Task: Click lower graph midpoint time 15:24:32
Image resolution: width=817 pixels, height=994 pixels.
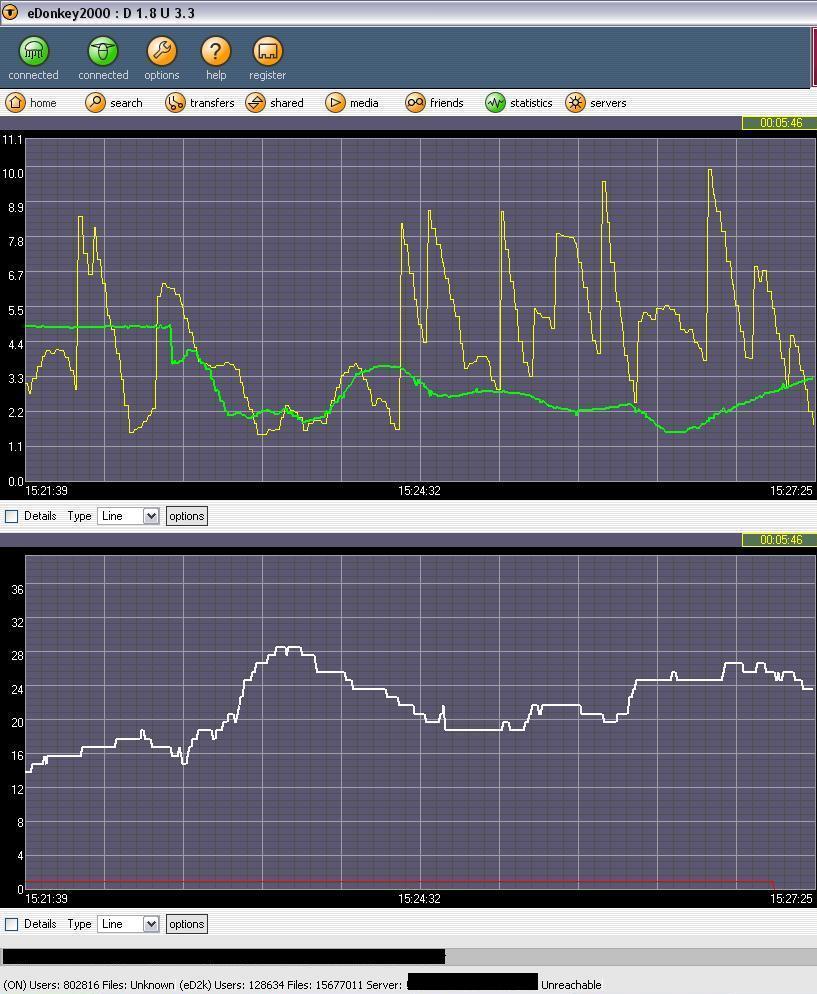Action: [x=419, y=898]
